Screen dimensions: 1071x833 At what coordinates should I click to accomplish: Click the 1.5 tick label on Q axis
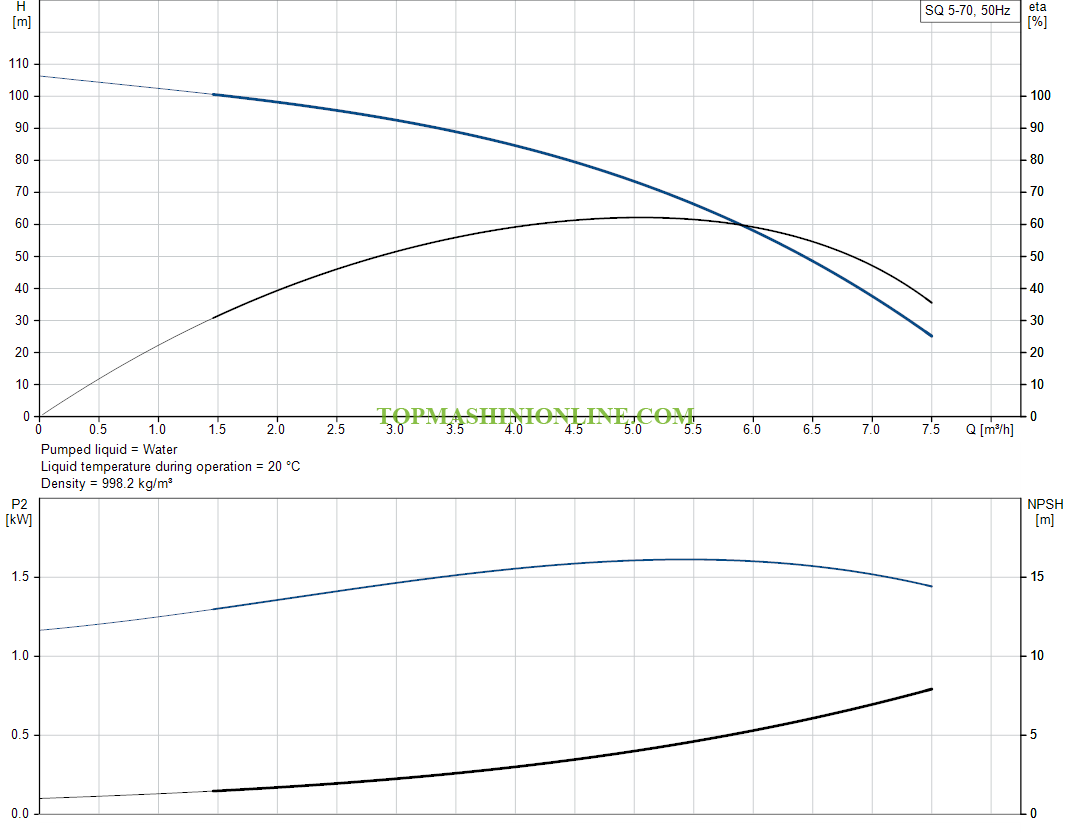217,429
